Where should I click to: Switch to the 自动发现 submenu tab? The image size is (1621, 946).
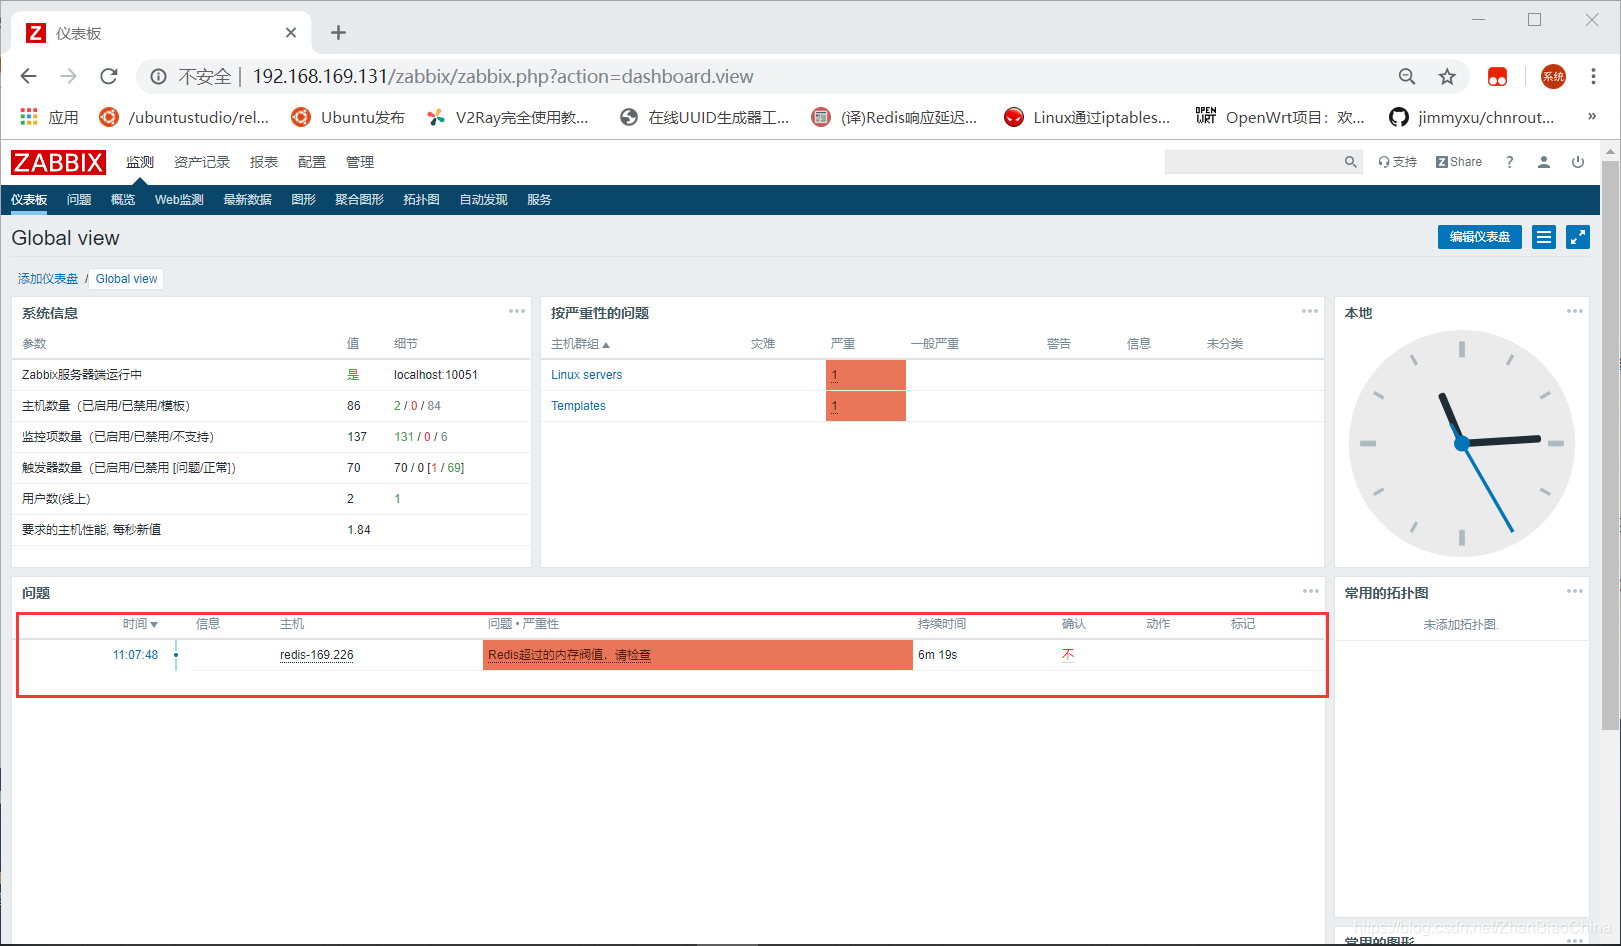(484, 200)
